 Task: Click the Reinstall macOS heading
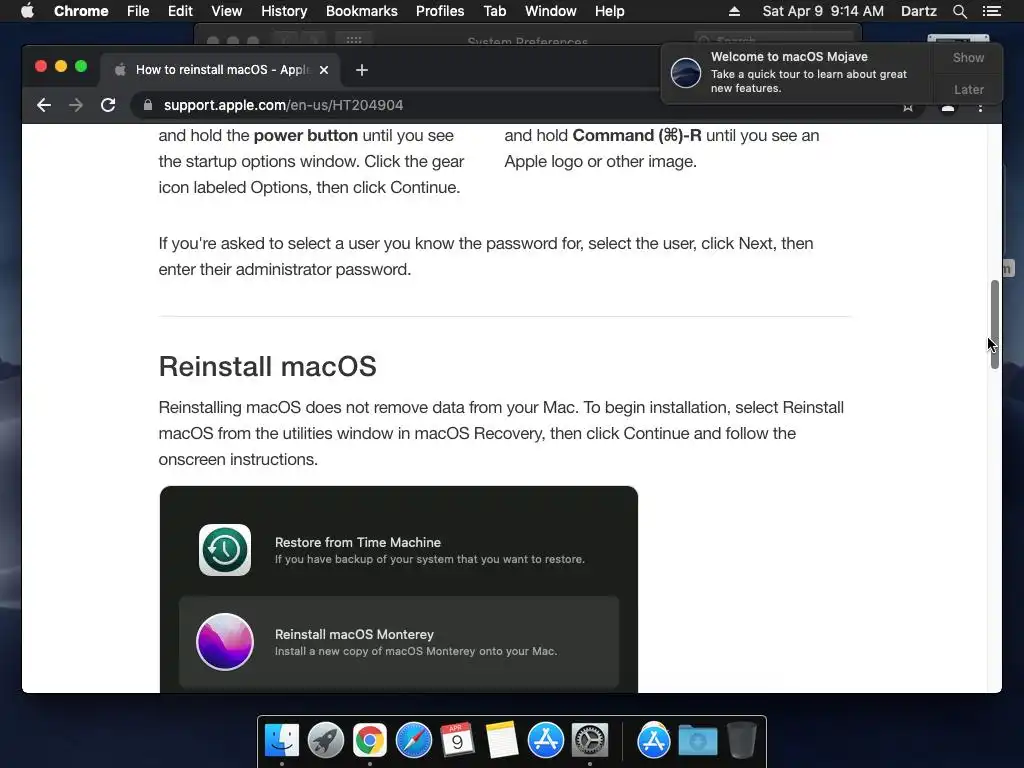[x=268, y=366]
